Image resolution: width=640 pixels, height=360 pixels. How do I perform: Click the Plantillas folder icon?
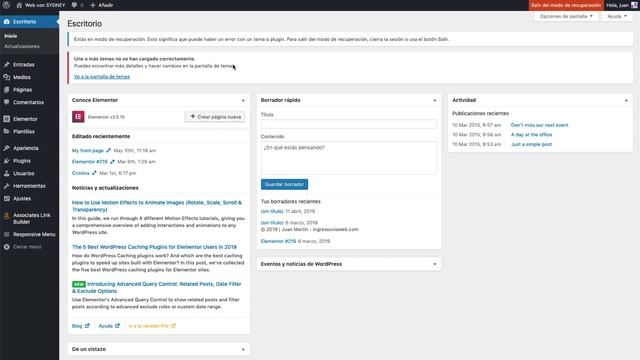click(7, 131)
